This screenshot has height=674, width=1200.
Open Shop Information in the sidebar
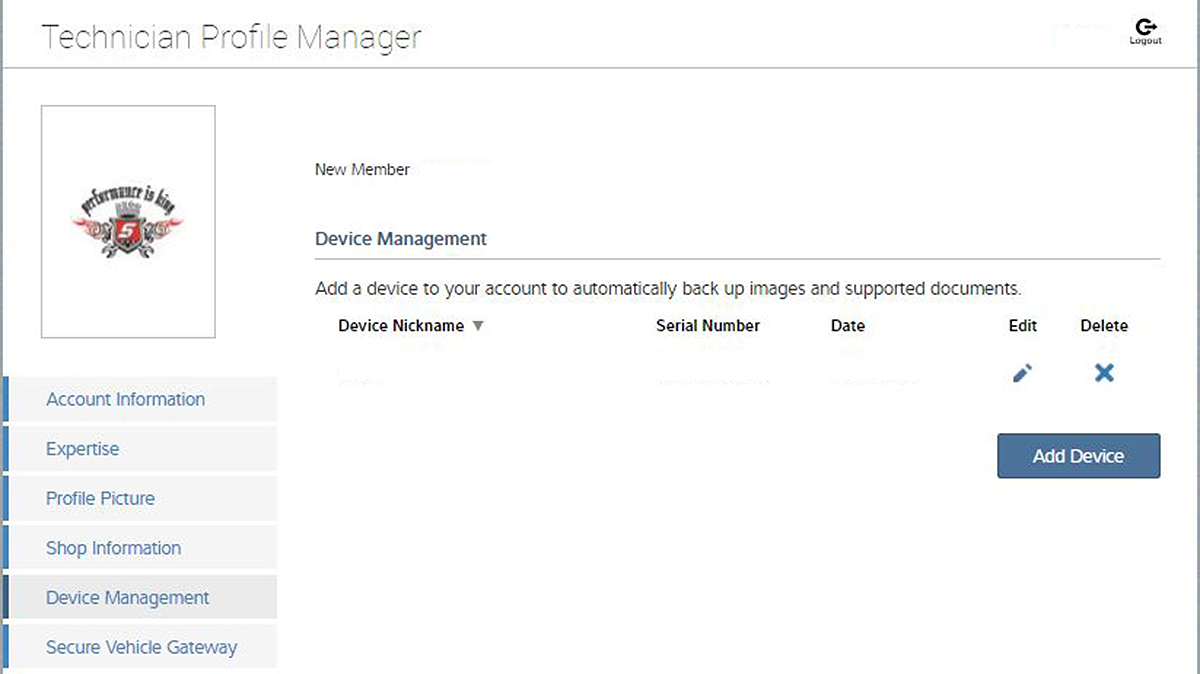point(113,548)
